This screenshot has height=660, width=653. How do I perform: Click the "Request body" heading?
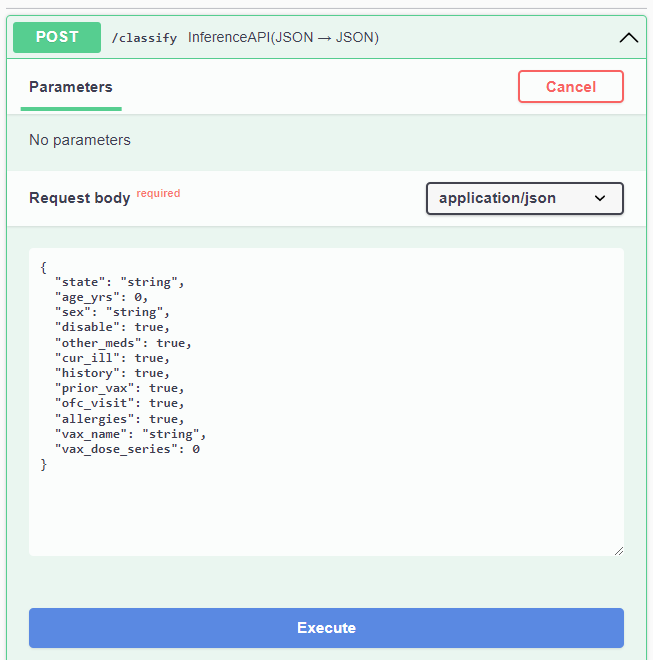pyautogui.click(x=80, y=198)
